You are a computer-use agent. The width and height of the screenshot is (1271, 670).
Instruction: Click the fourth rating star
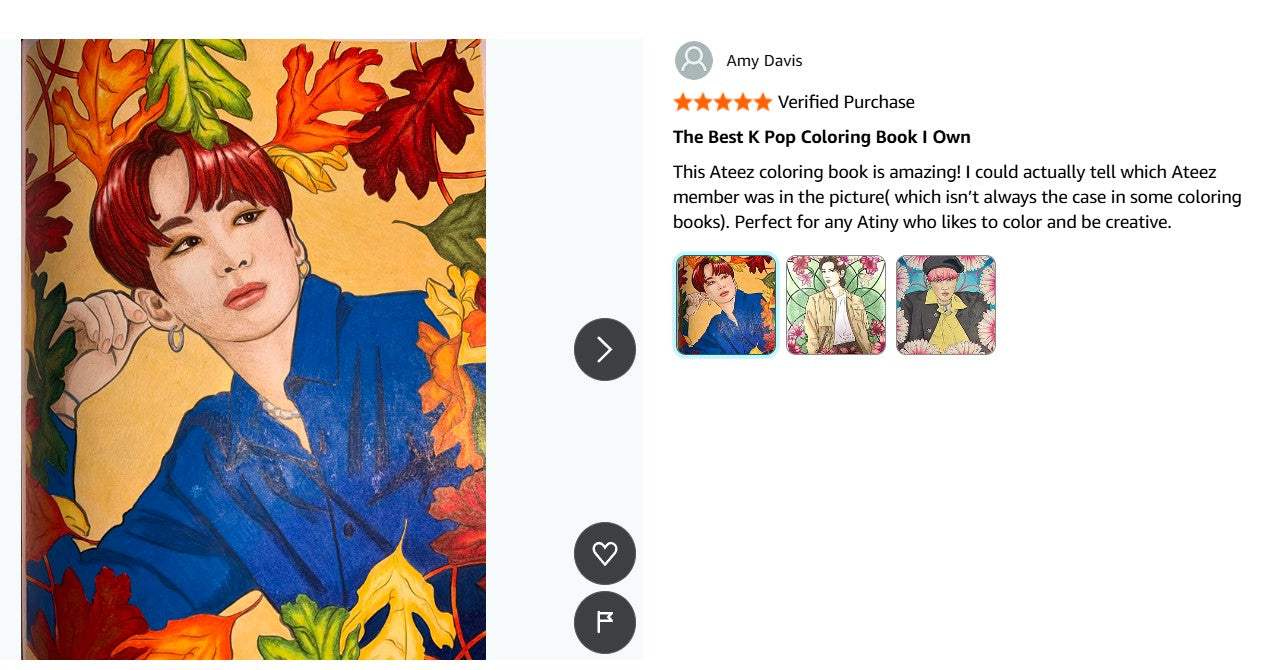point(743,102)
